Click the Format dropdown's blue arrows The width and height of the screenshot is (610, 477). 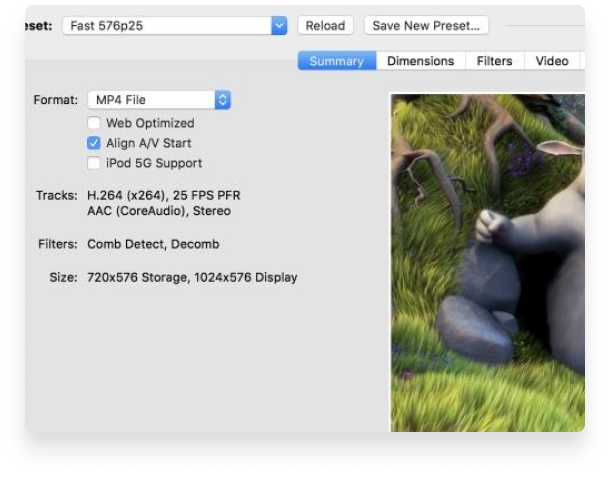click(222, 100)
